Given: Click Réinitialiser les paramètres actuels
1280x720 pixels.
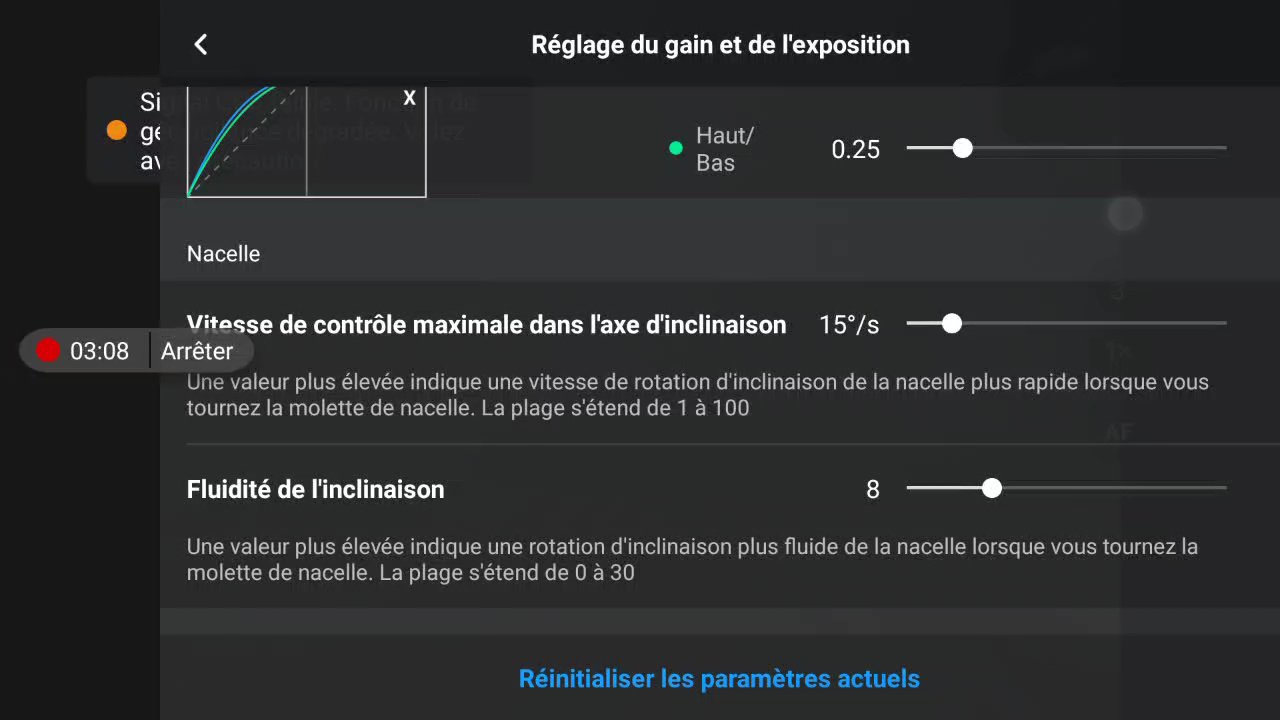Looking at the screenshot, I should pos(719,679).
